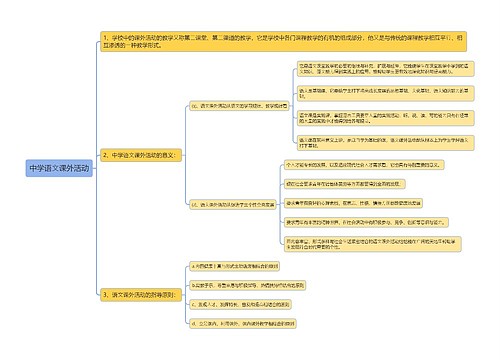The width and height of the screenshot is (500, 360).
Task: Click the node 3. 语文课外活动的指导原则
Action: pos(141,295)
